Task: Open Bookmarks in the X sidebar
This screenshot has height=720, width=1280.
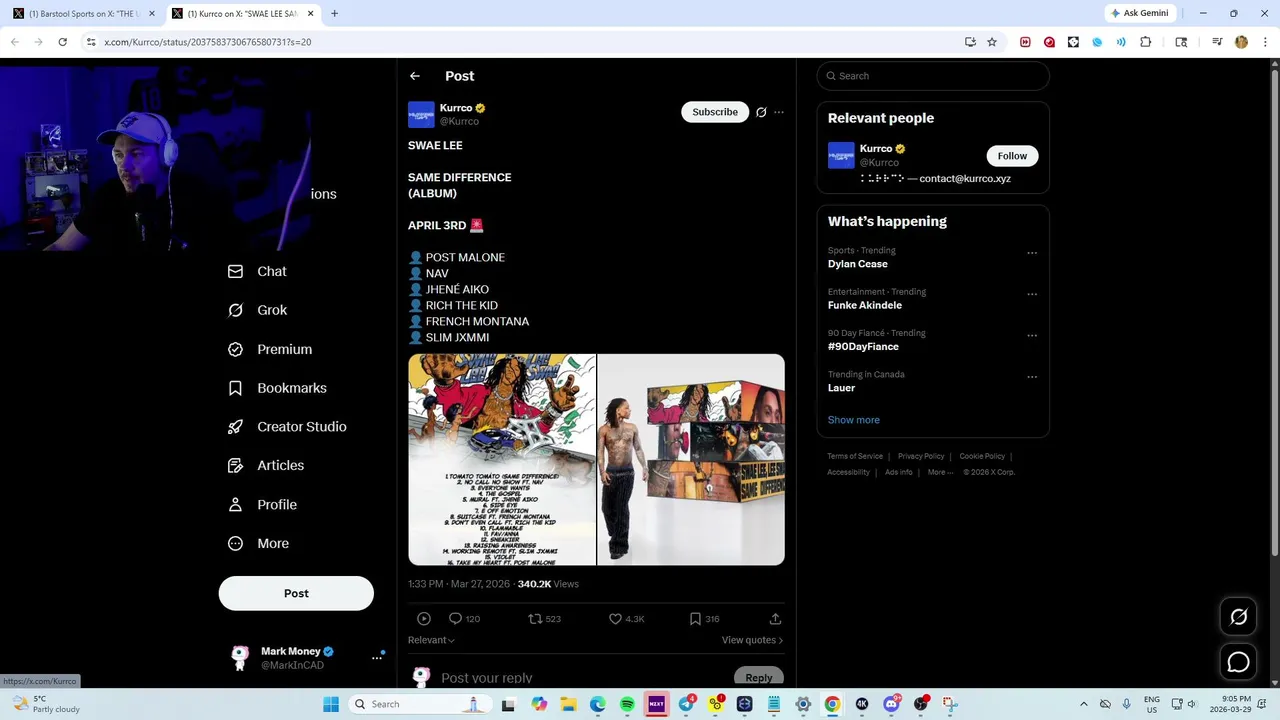Action: pos(277,388)
